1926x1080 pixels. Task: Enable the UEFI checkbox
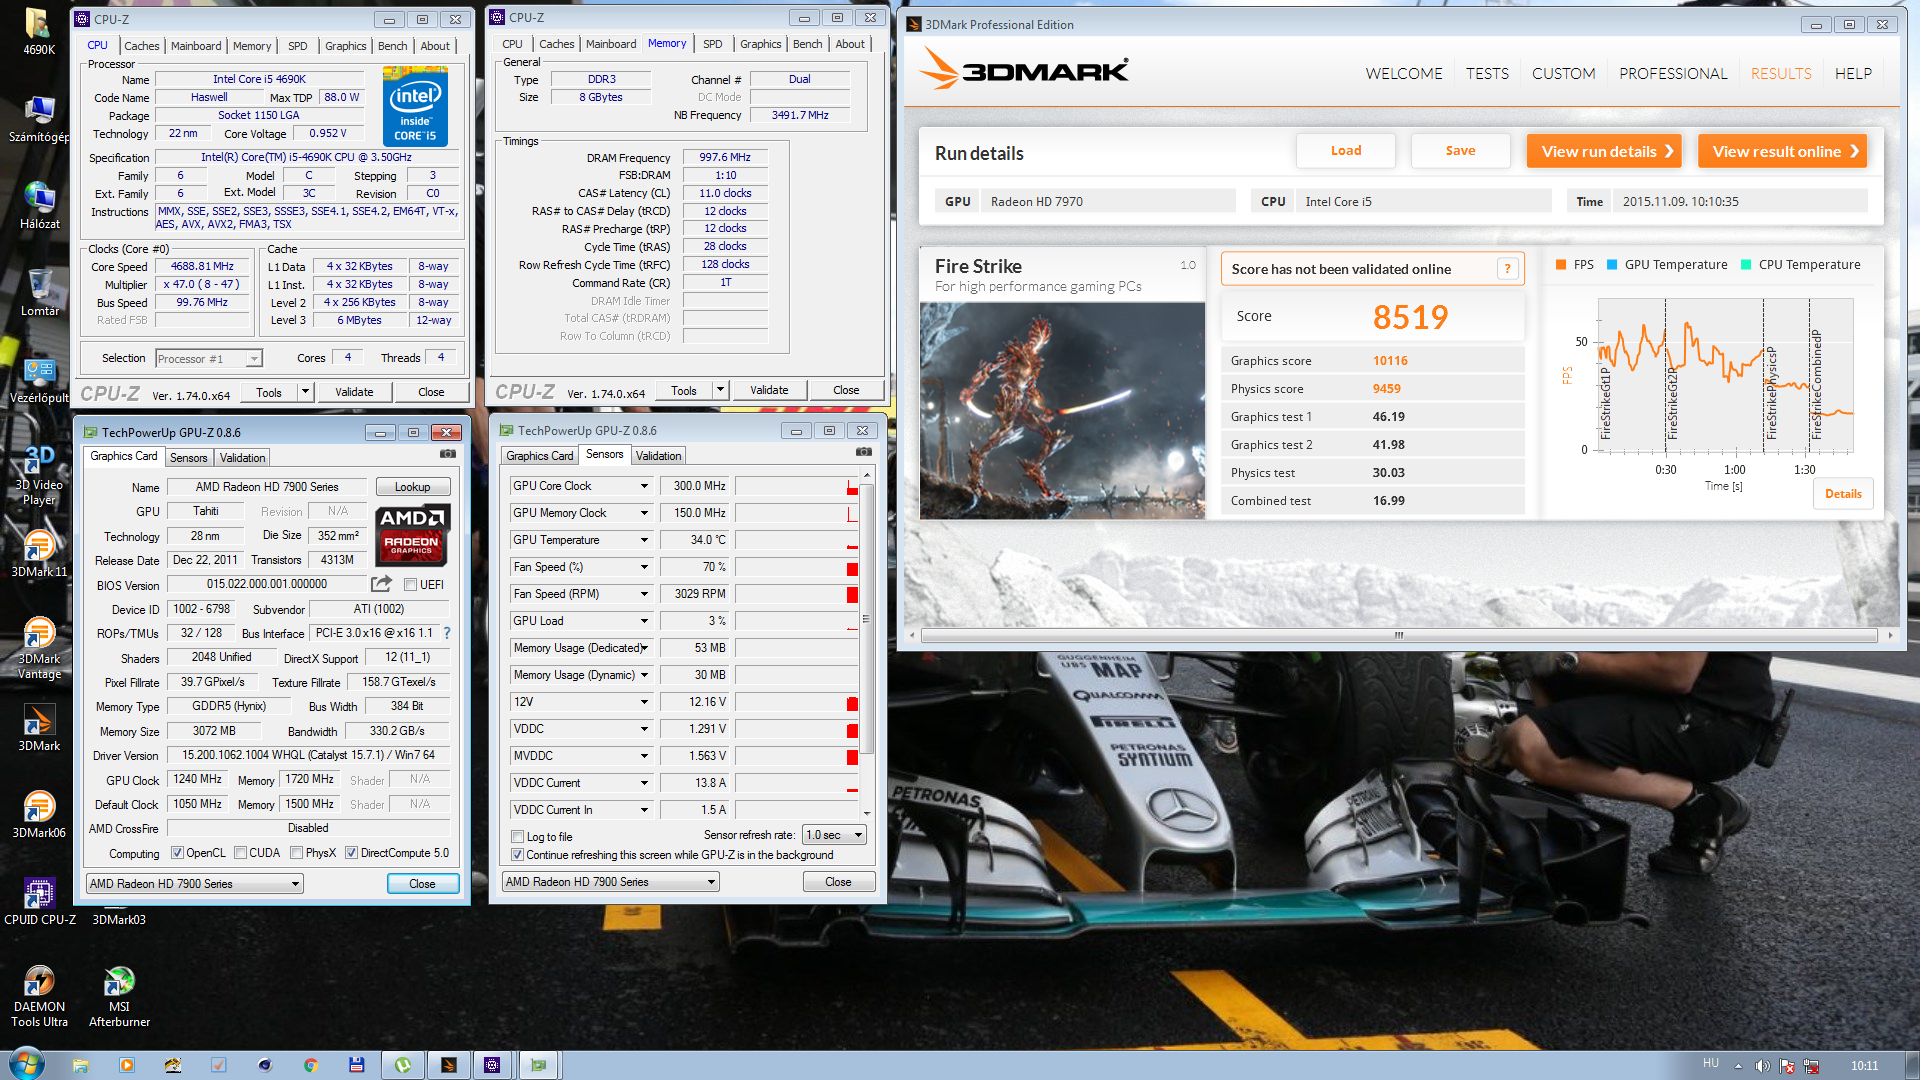coord(410,585)
